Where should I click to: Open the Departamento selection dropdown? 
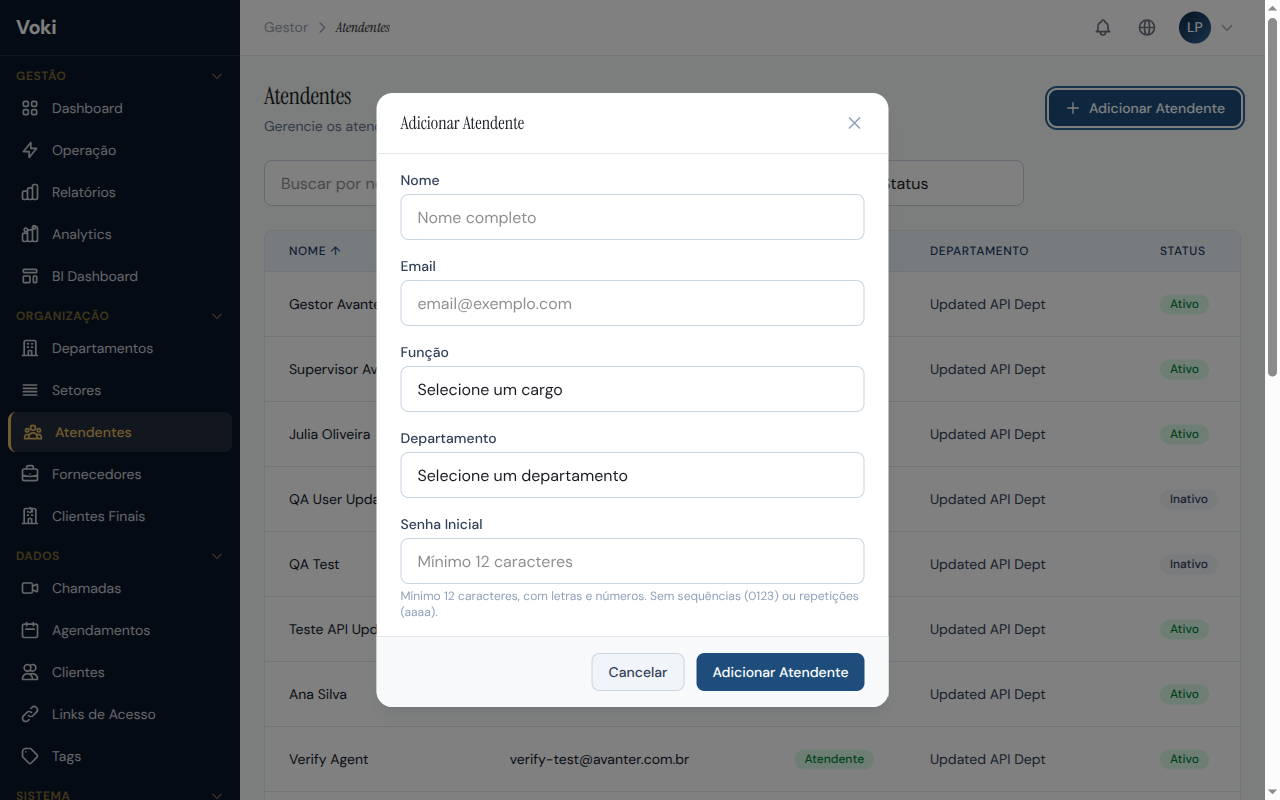pos(632,475)
